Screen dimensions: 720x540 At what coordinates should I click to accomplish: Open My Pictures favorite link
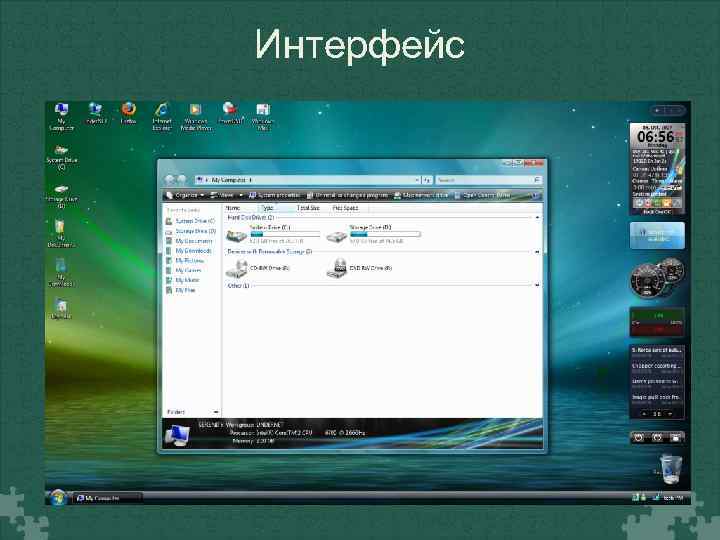tap(185, 261)
